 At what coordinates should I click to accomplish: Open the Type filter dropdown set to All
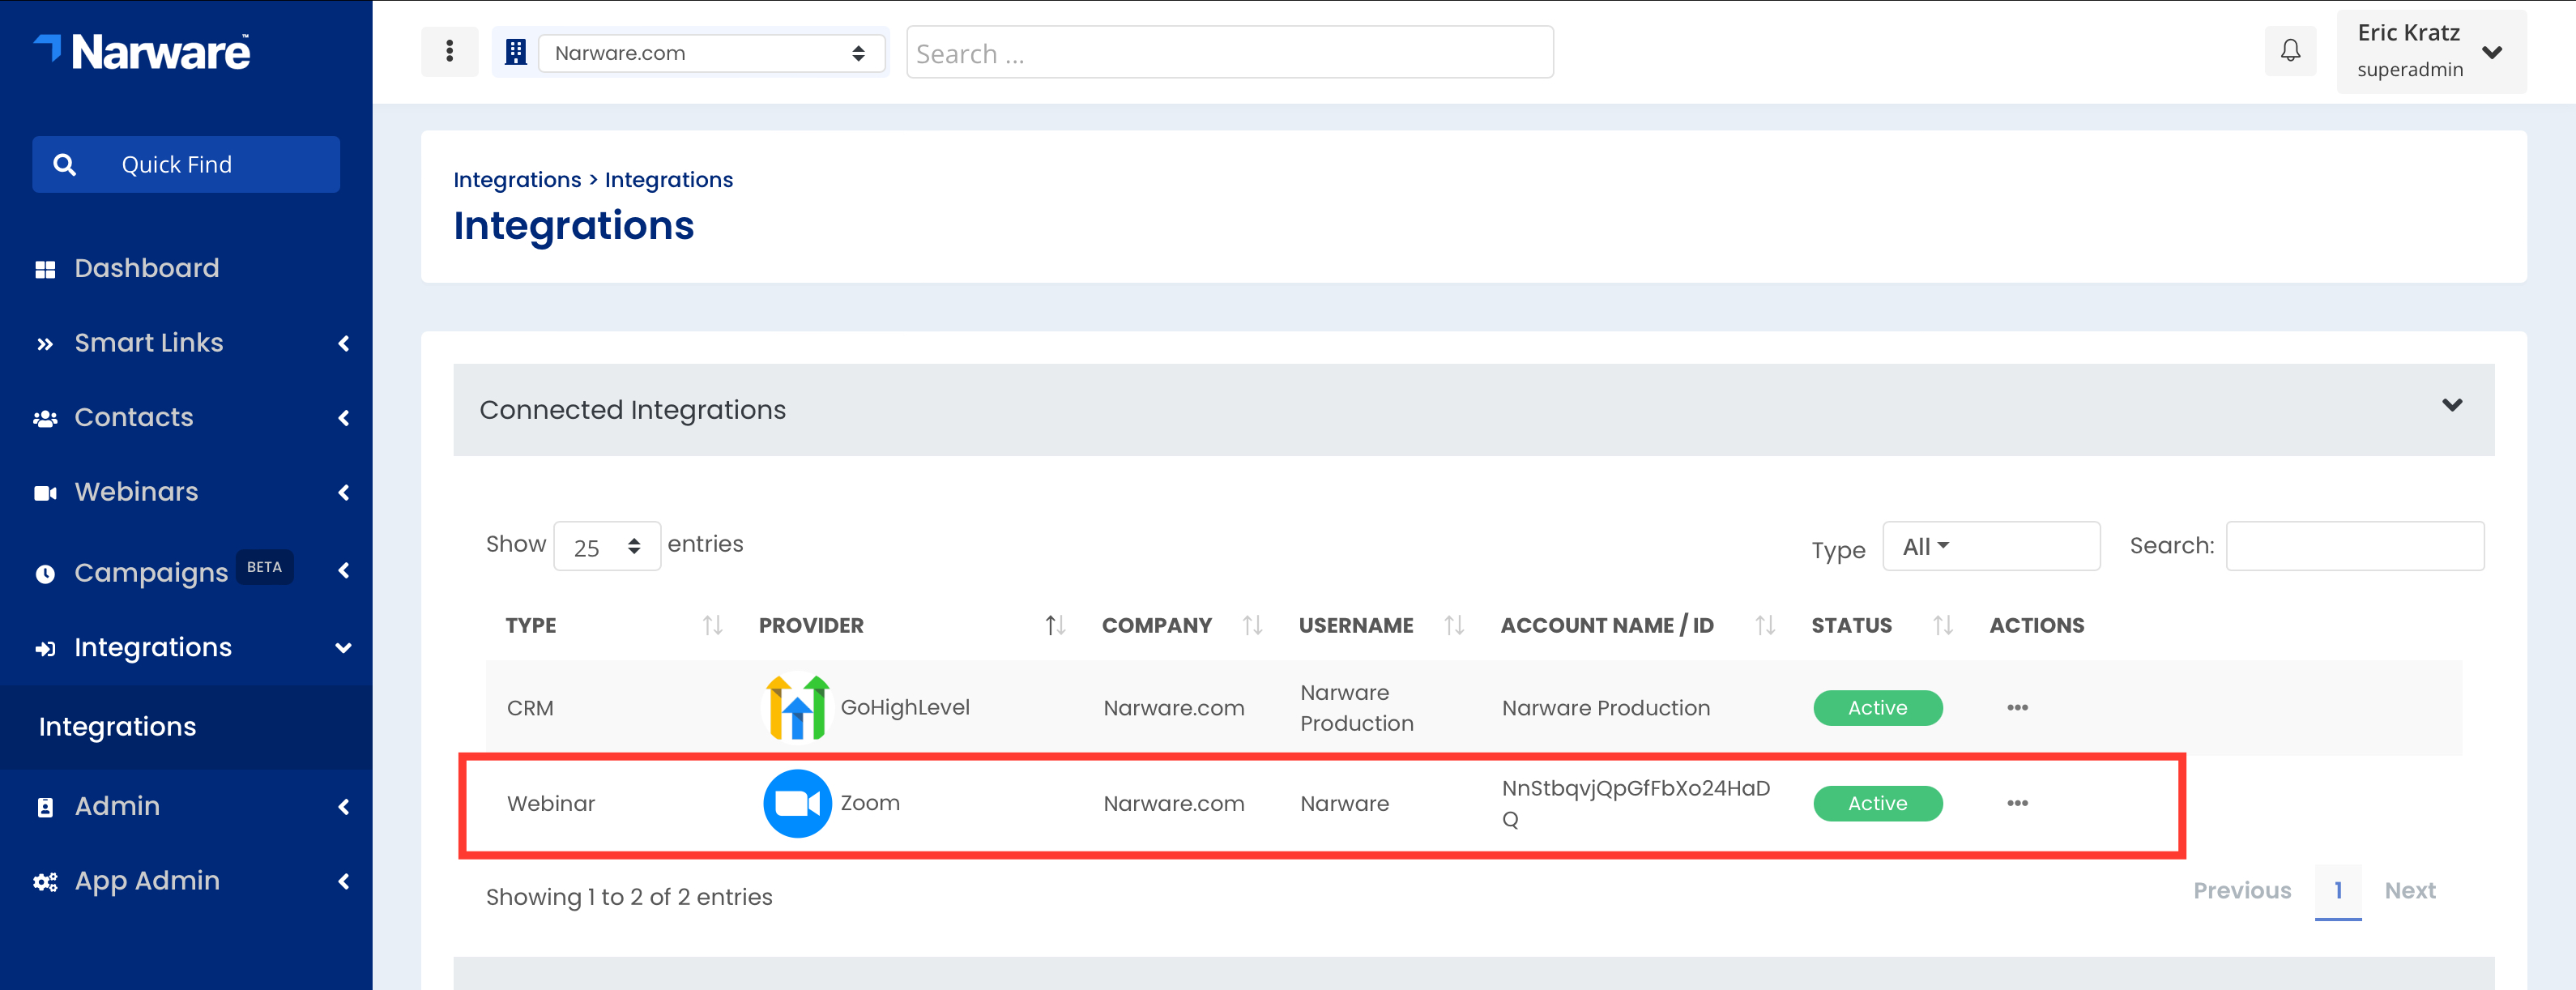click(x=1990, y=546)
